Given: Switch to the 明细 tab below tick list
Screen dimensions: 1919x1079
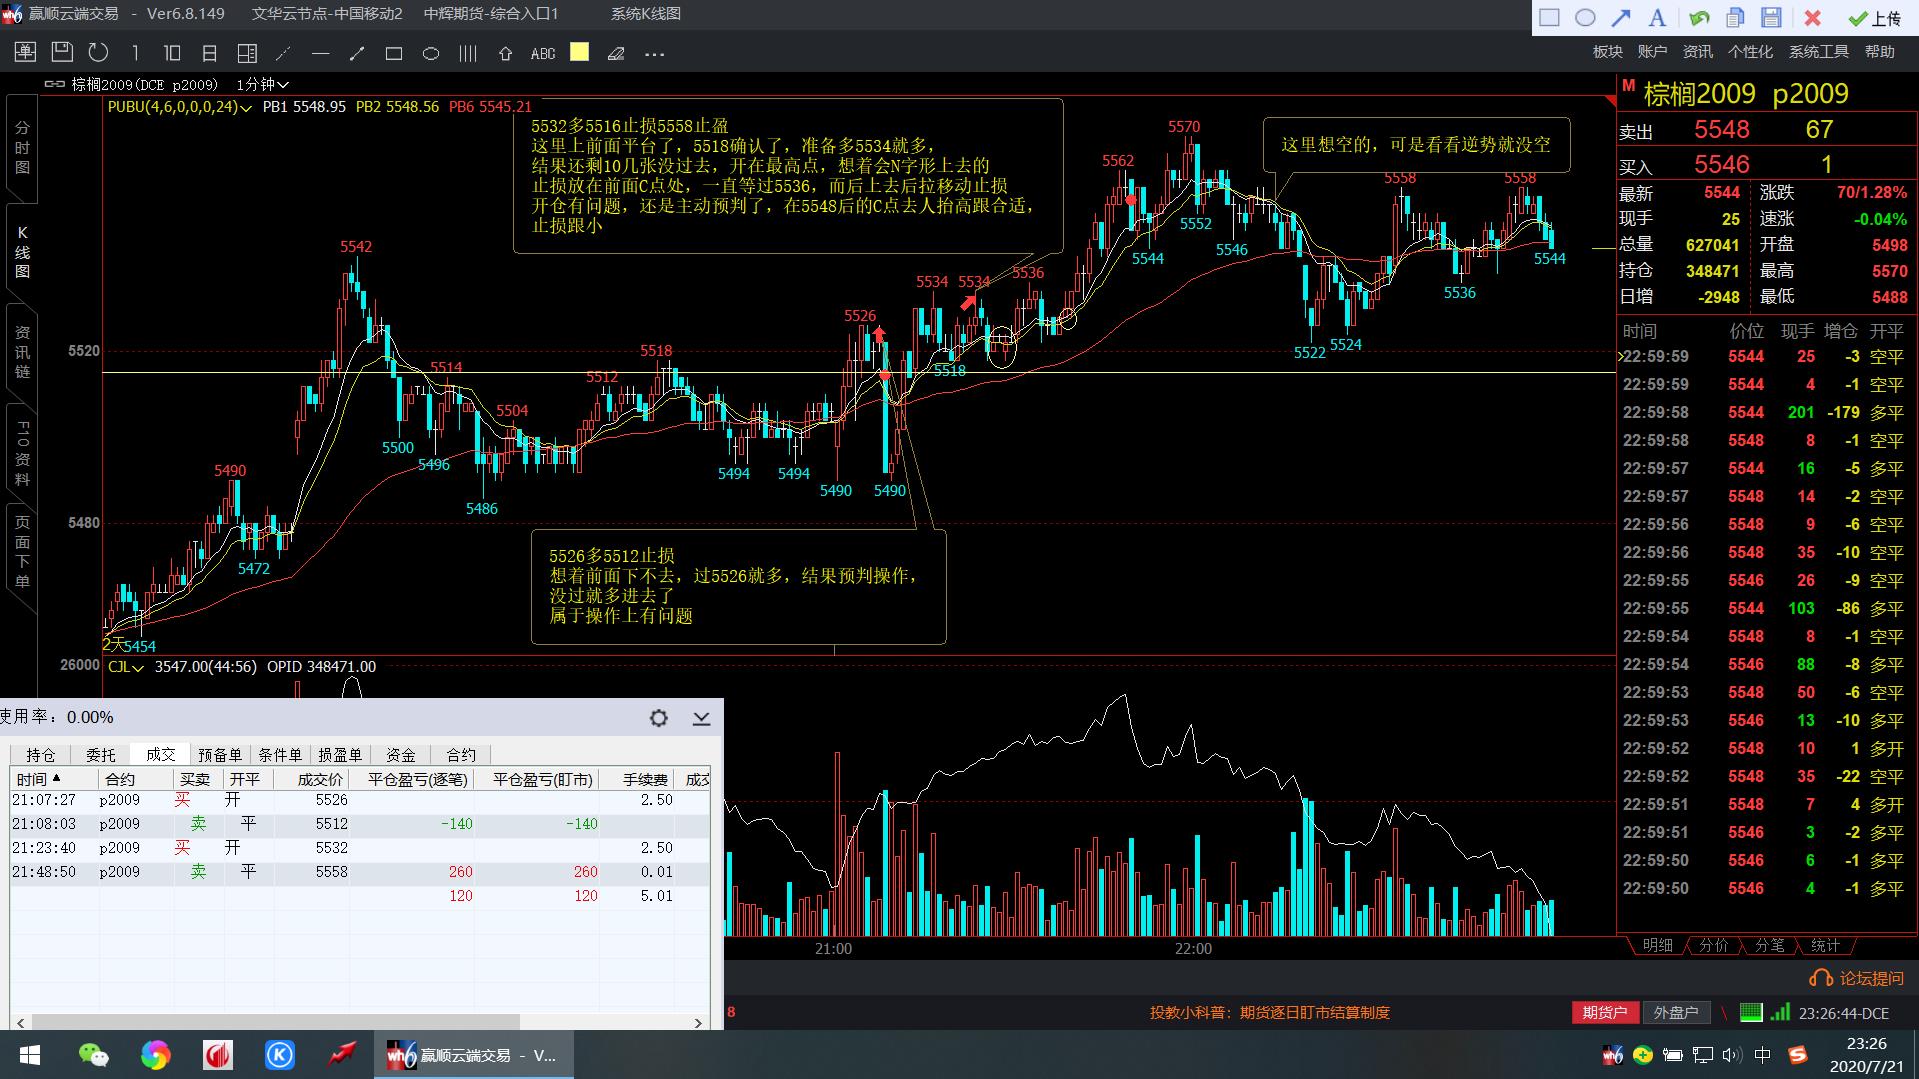Looking at the screenshot, I should click(x=1657, y=945).
